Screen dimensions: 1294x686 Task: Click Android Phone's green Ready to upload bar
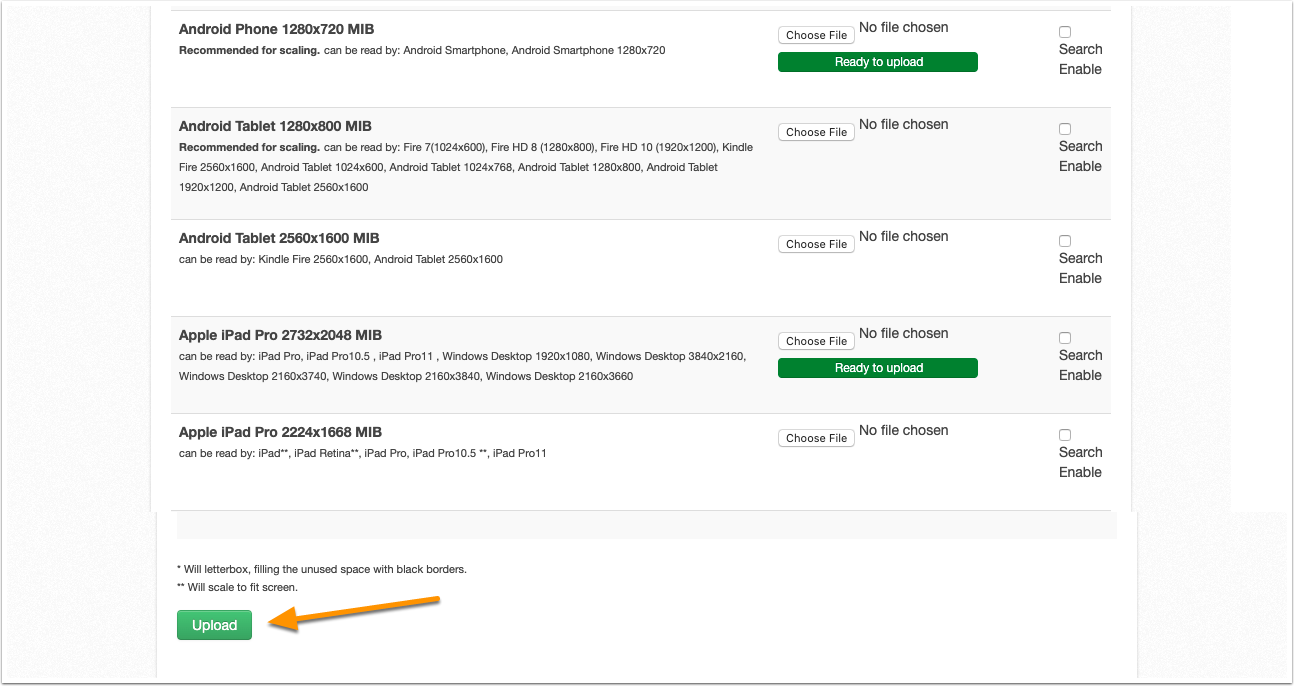(878, 62)
